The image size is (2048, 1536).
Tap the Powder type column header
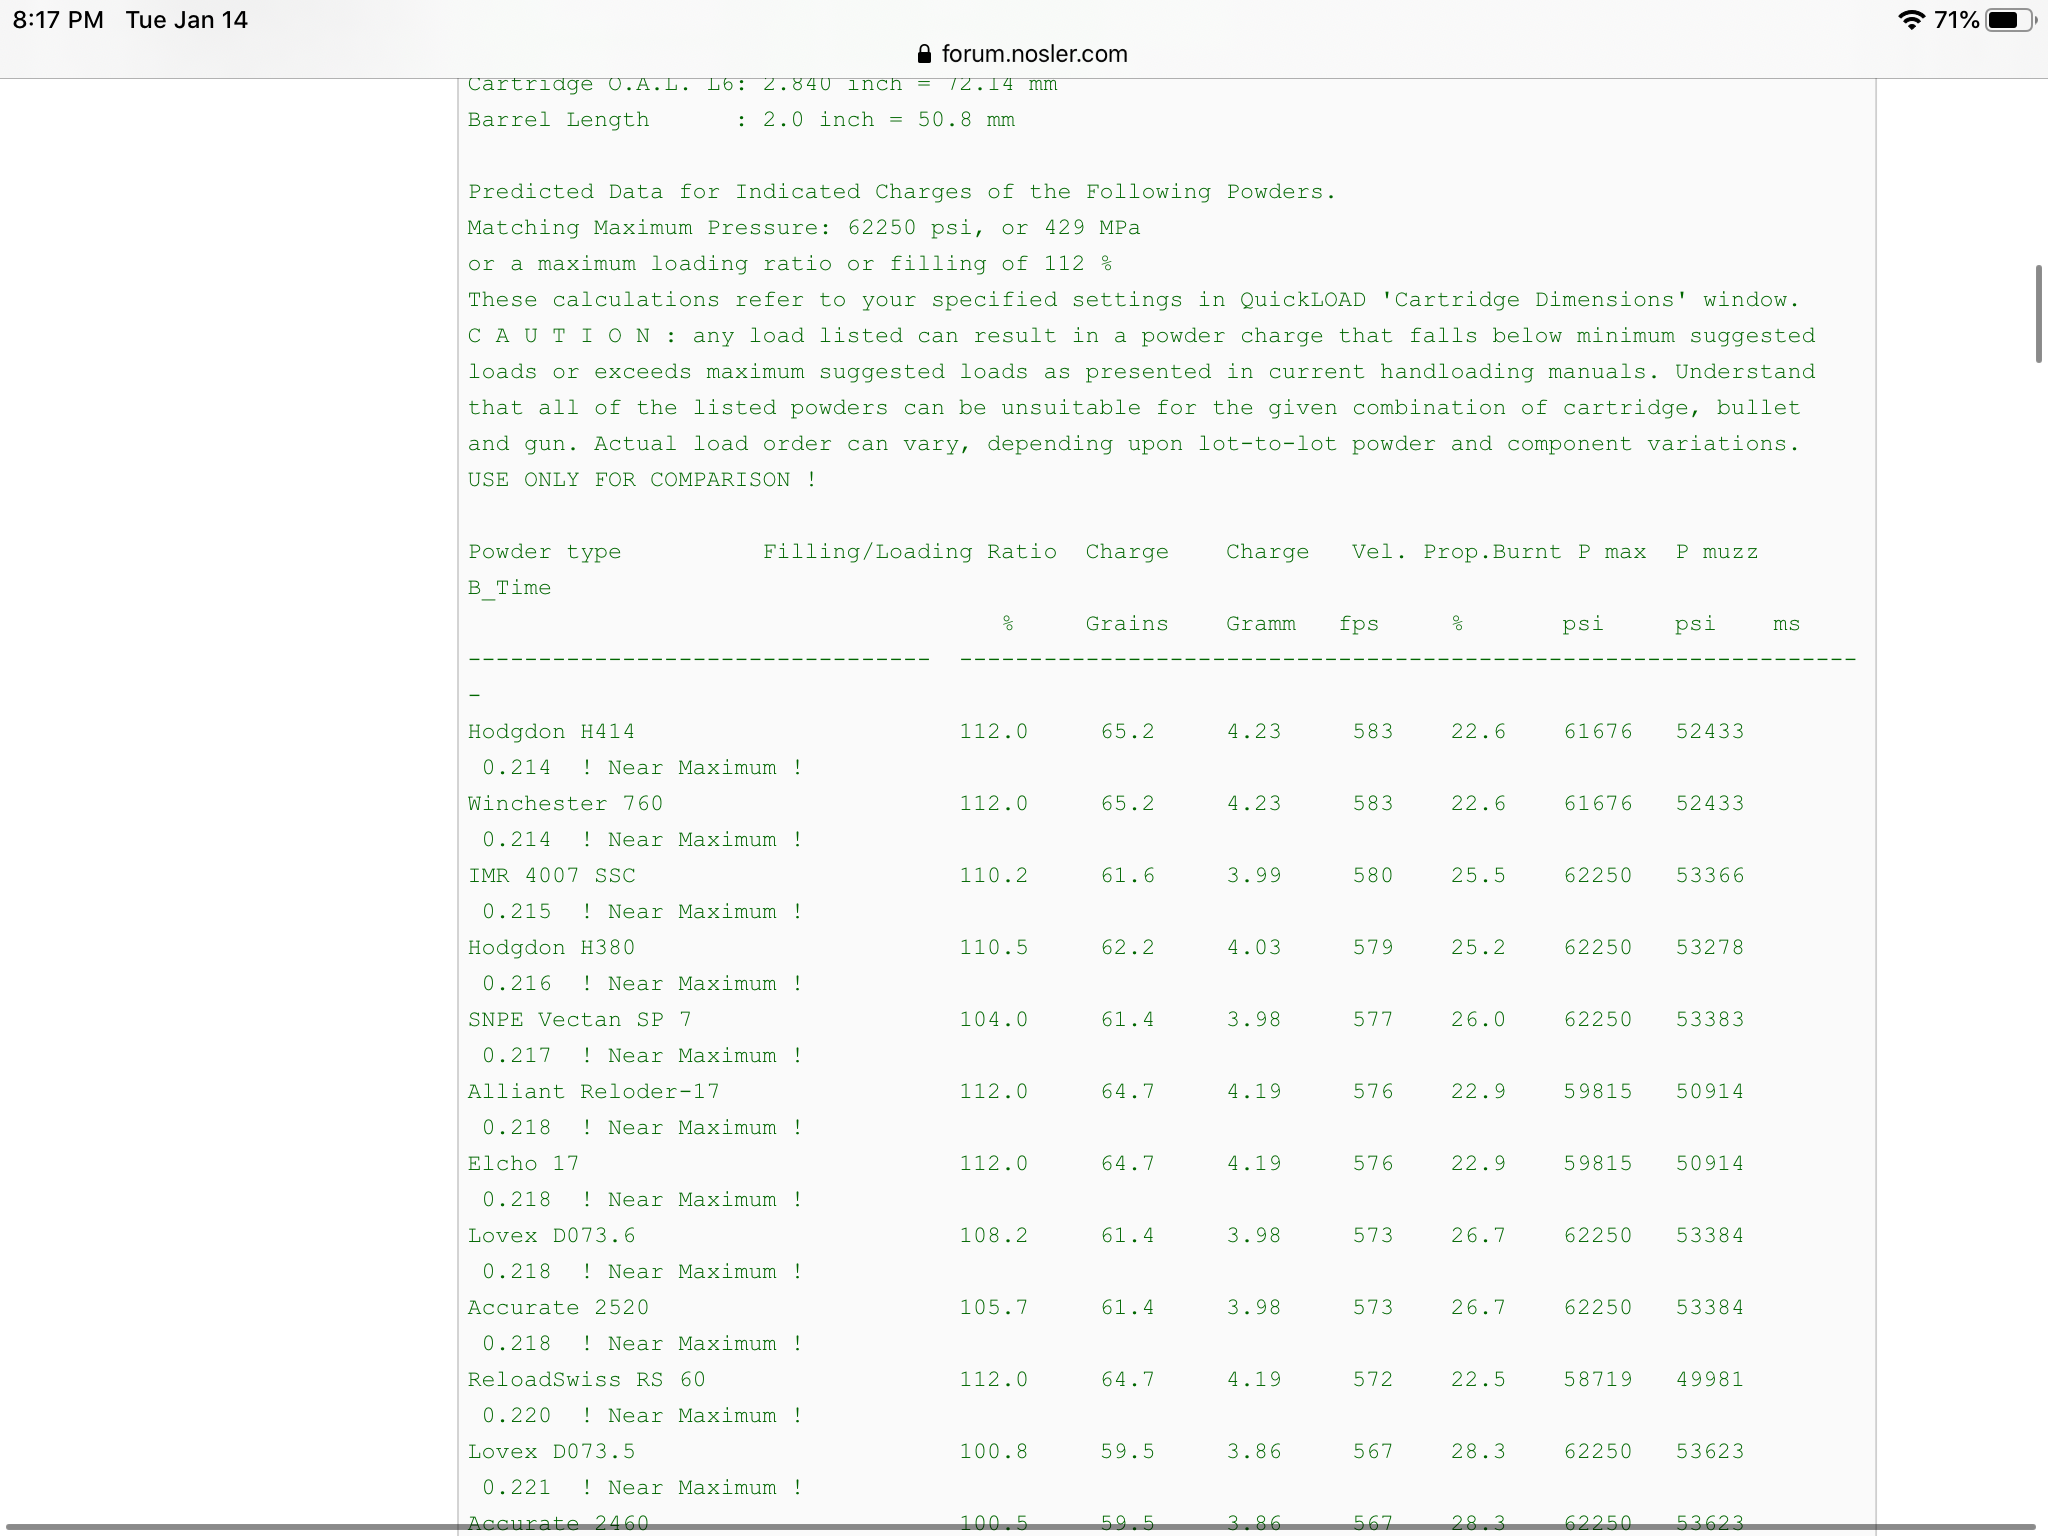[544, 552]
